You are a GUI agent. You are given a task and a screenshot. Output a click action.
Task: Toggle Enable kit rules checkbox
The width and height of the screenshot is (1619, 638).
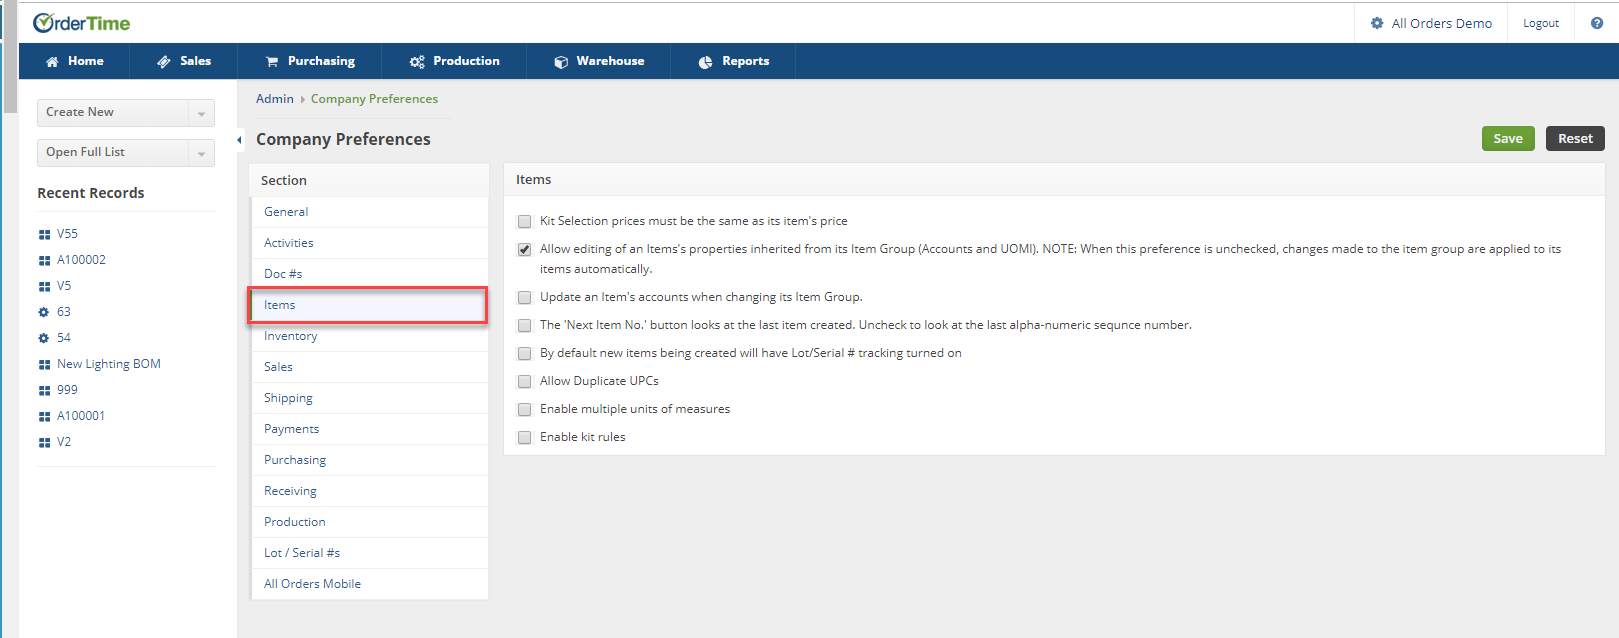tap(524, 437)
